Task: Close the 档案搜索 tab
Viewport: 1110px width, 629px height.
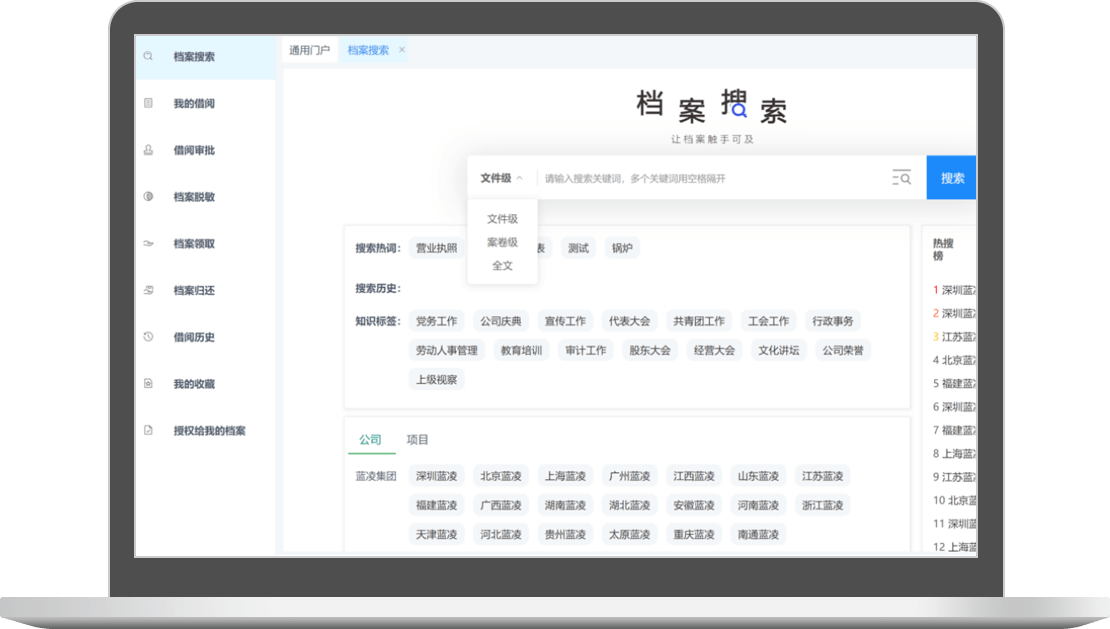Action: 402,50
